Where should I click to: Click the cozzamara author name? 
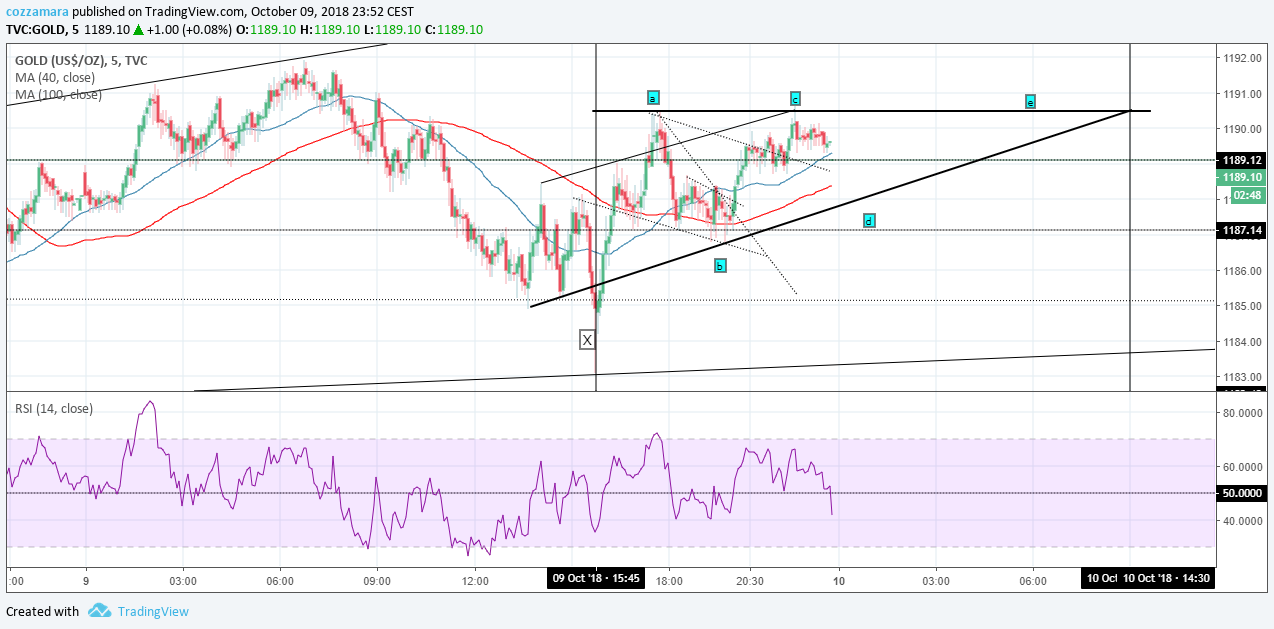[x=38, y=12]
